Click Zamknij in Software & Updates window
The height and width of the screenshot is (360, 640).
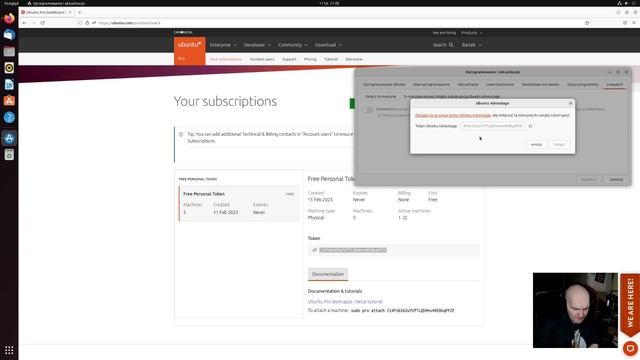click(x=616, y=180)
